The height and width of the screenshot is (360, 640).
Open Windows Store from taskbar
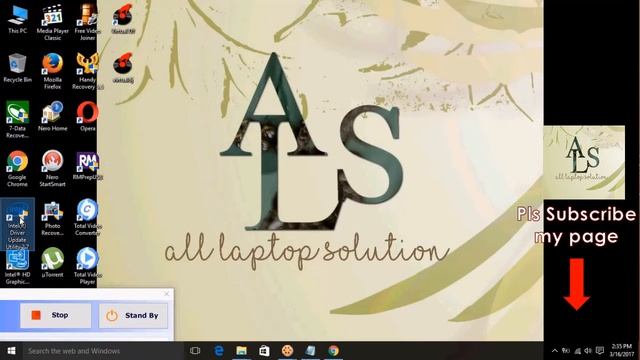click(264, 351)
